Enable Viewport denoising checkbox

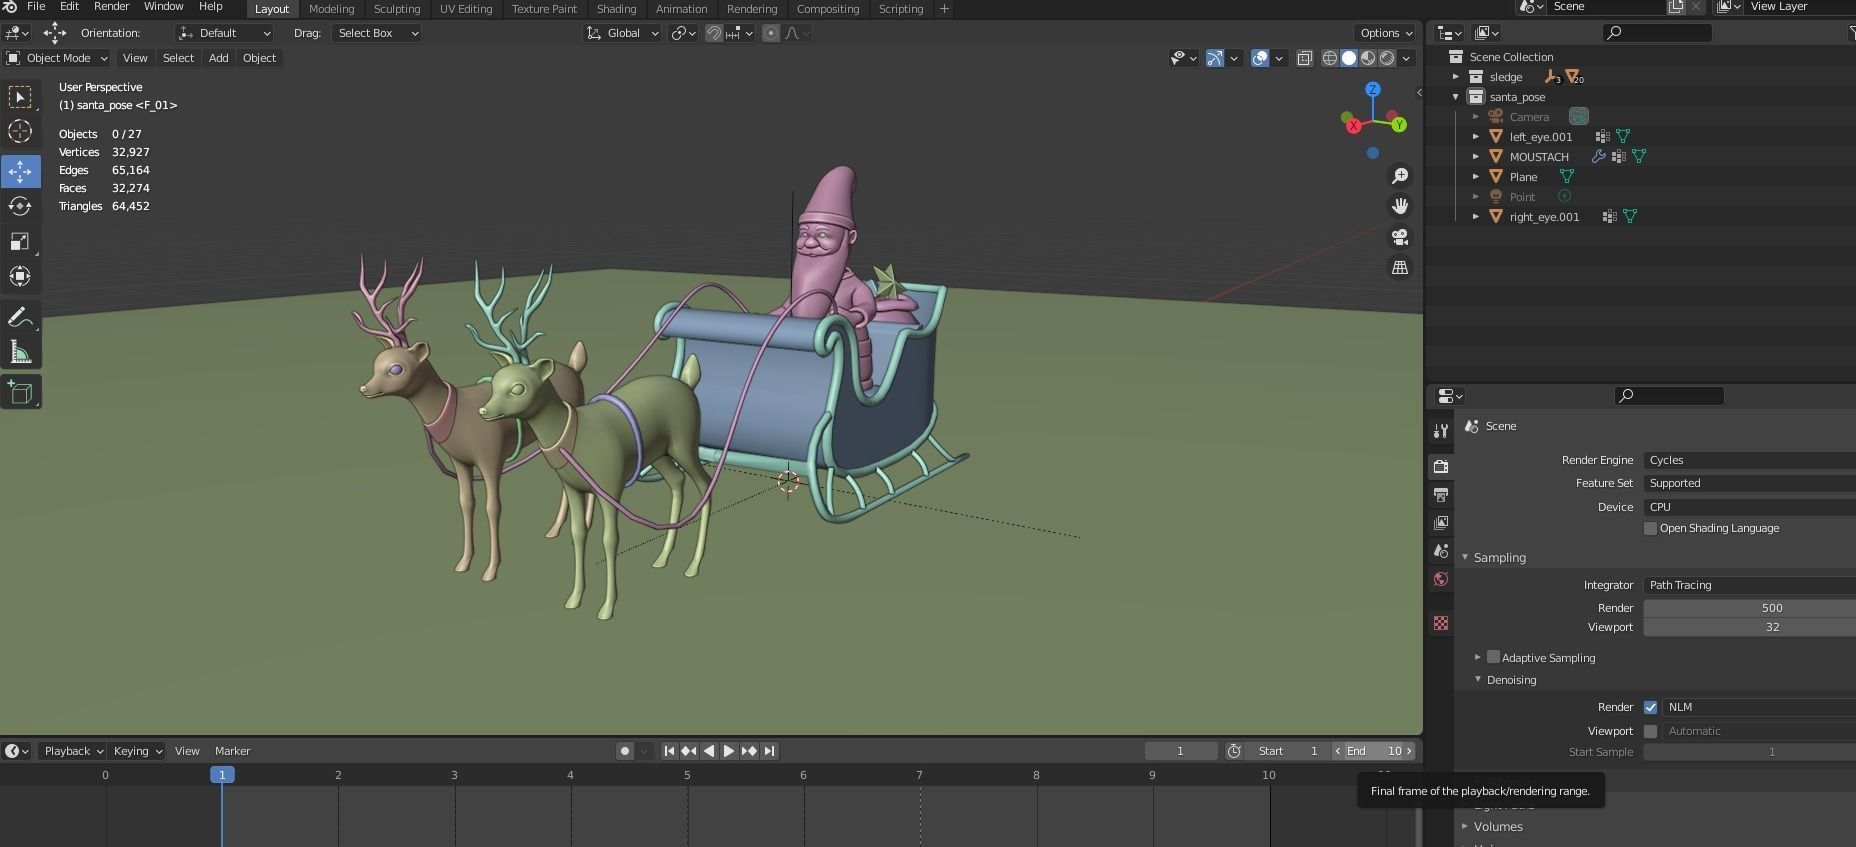pos(1650,731)
